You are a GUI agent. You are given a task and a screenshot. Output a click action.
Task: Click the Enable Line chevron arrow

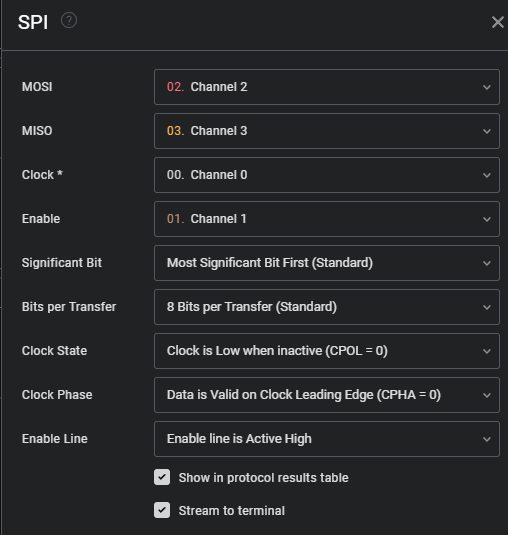(487, 439)
